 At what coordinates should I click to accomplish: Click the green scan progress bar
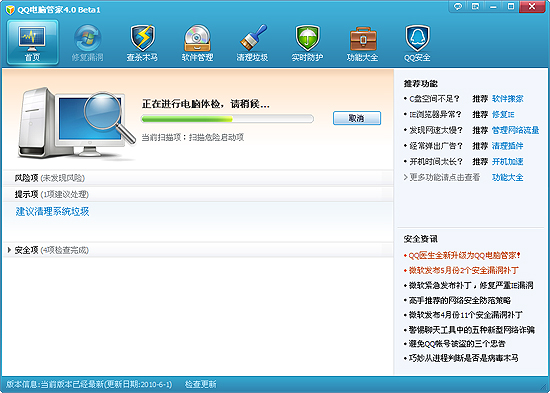click(x=227, y=119)
